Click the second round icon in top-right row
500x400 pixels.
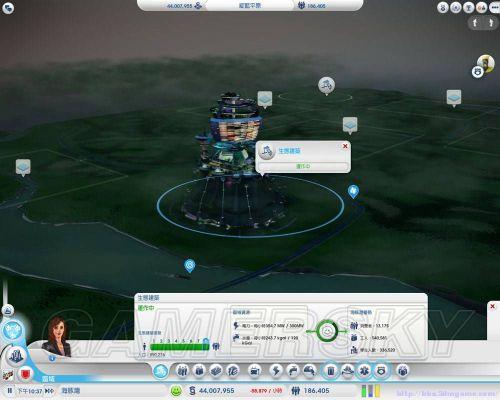[x=456, y=8]
